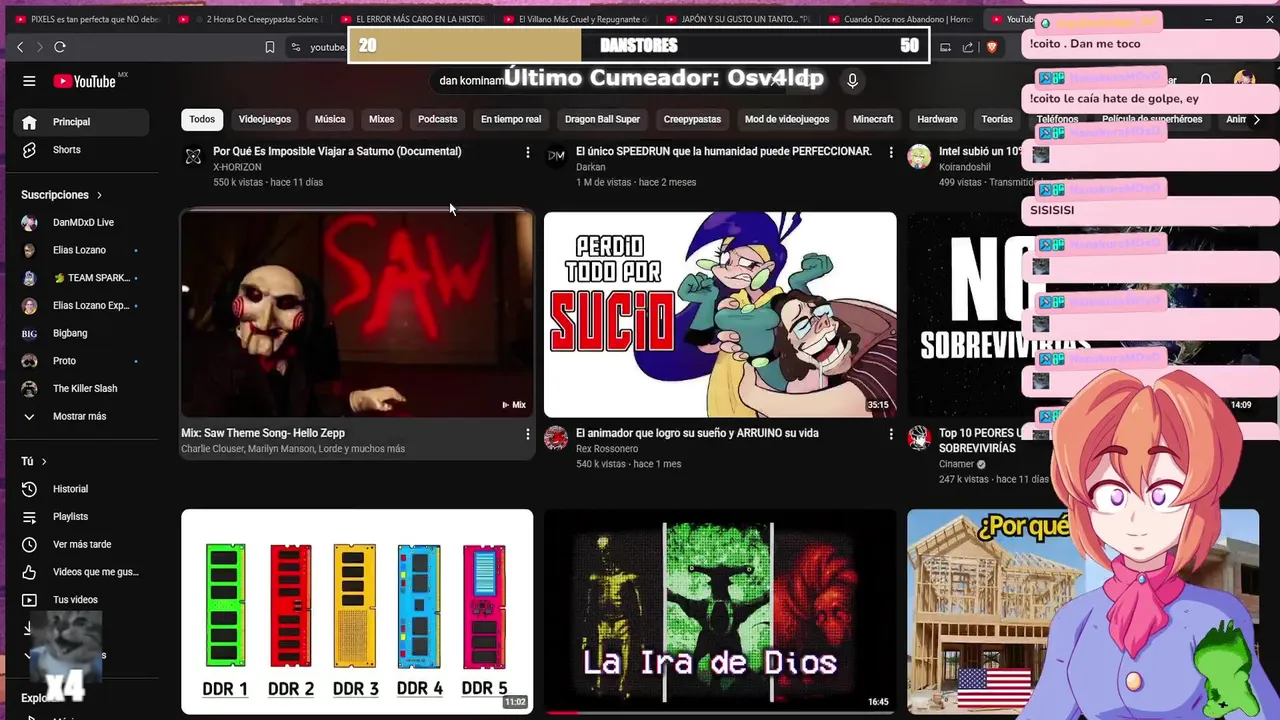The height and width of the screenshot is (720, 1280).
Task: Select the Dragon Ball Super chip
Action: (602, 119)
